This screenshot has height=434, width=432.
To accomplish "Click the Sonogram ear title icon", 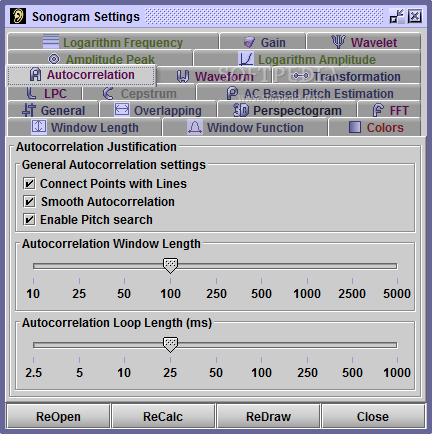I will click(x=18, y=16).
